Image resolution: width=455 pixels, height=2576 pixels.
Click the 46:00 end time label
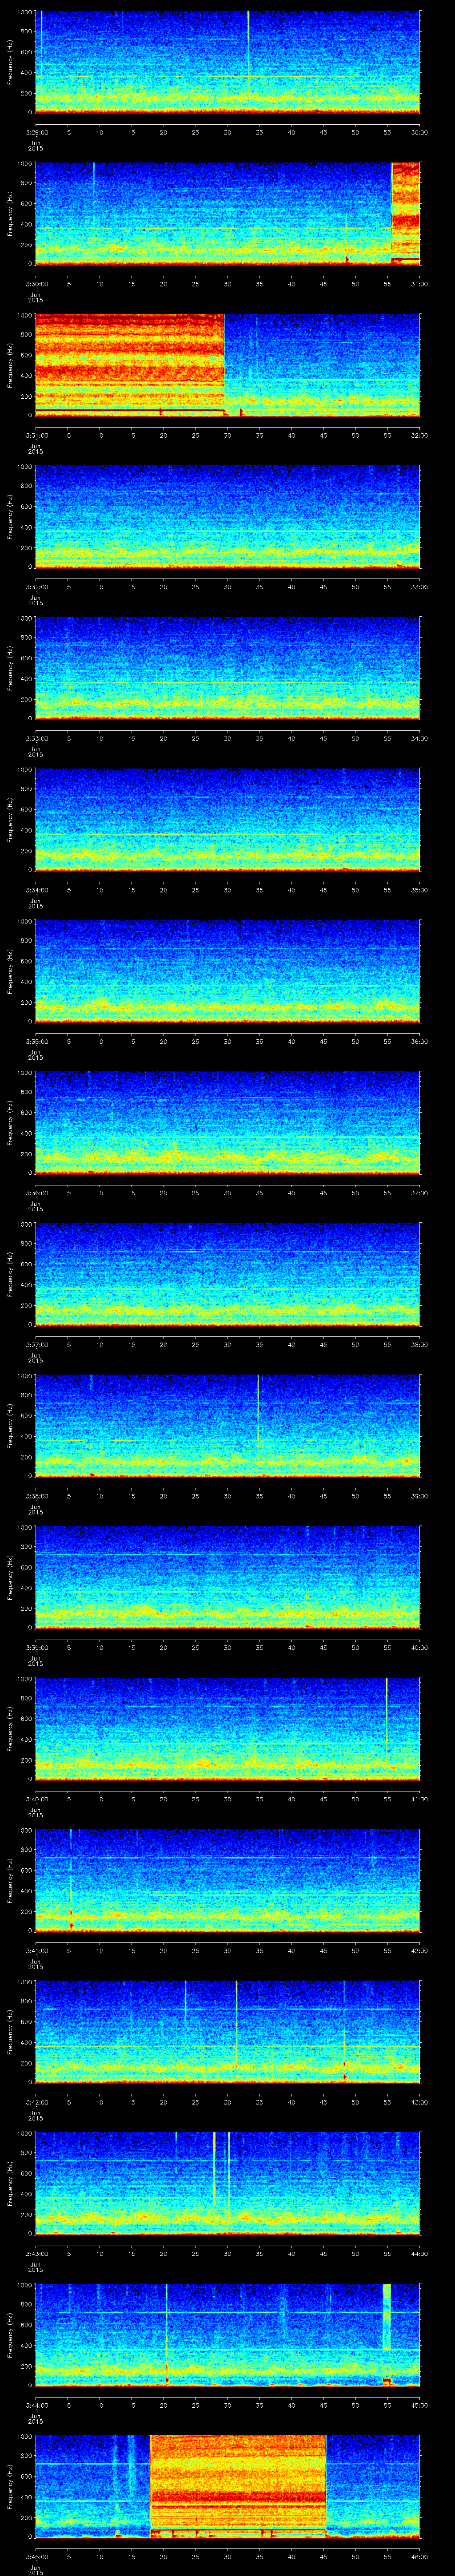pyautogui.click(x=419, y=2557)
